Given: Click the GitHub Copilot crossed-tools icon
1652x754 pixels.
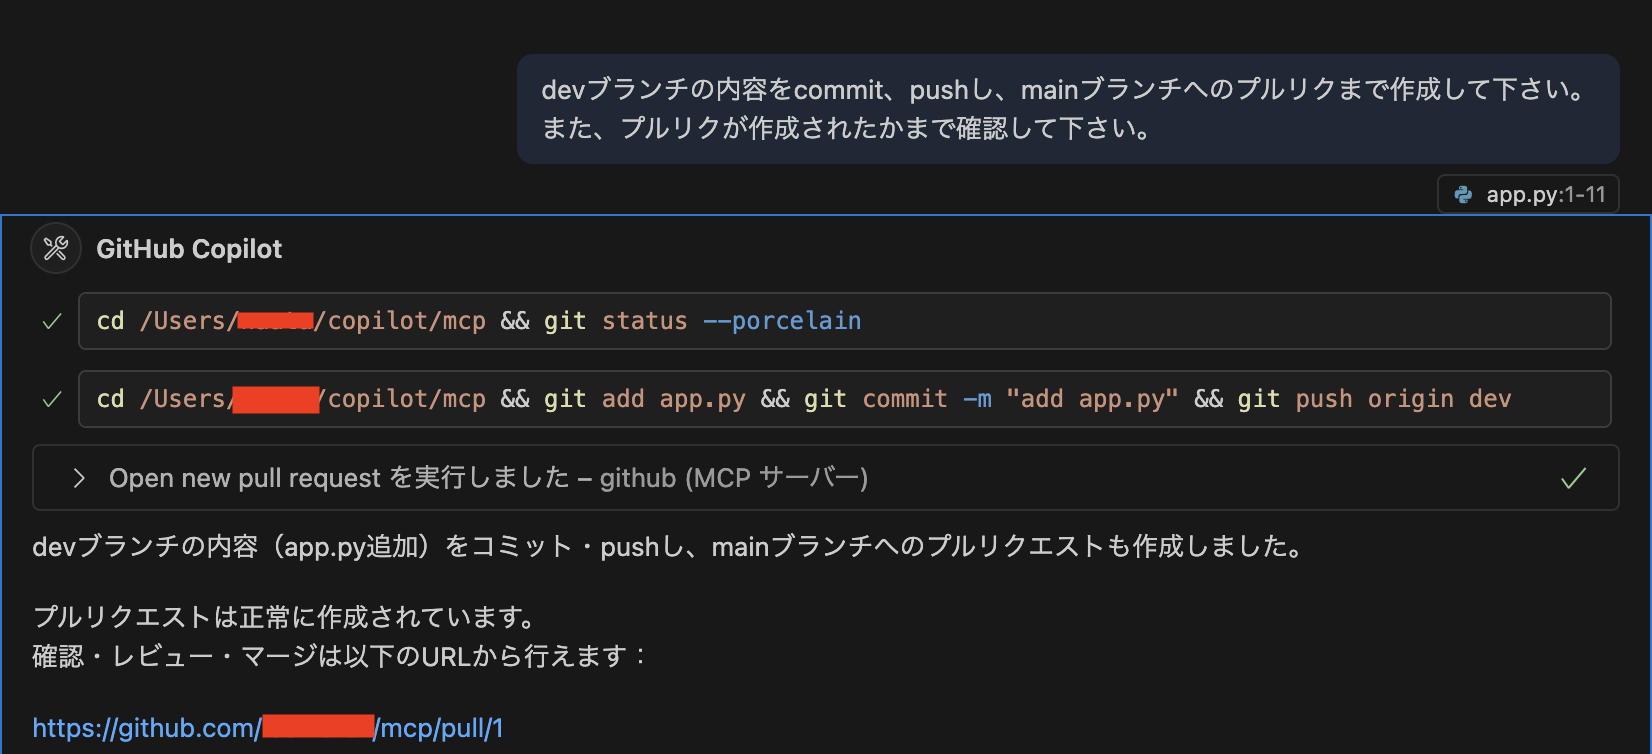Looking at the screenshot, I should 55,248.
